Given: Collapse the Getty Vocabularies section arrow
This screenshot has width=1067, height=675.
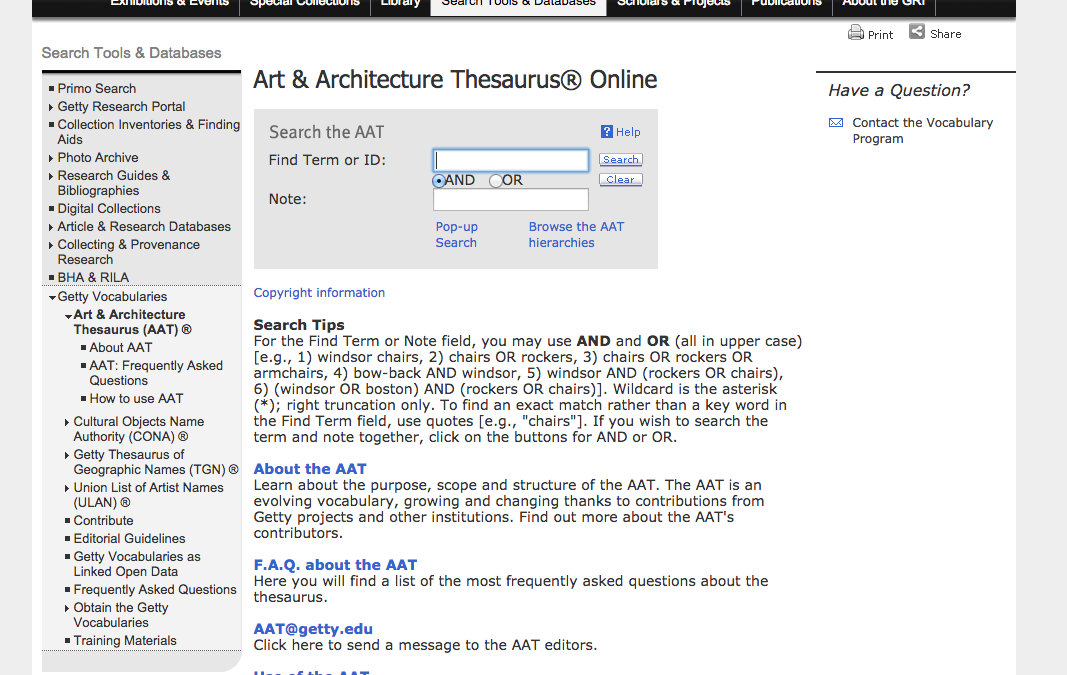Looking at the screenshot, I should click(52, 297).
